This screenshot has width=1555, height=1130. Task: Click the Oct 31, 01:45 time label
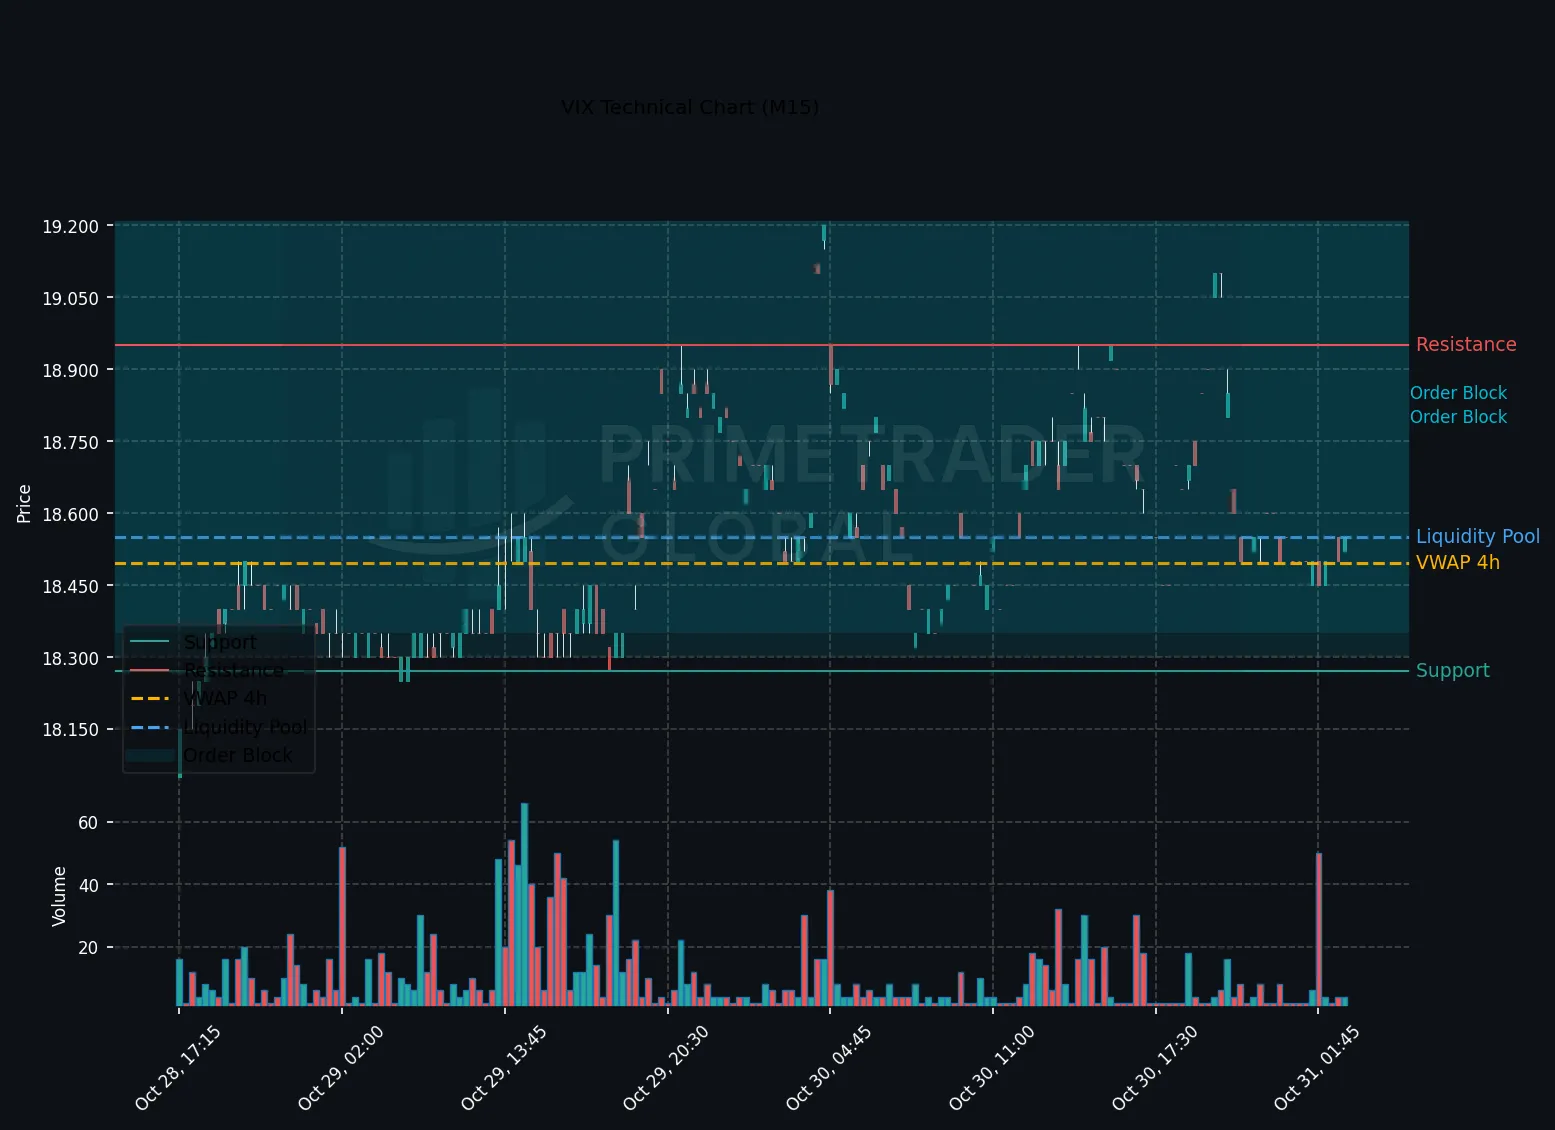(x=1317, y=1067)
